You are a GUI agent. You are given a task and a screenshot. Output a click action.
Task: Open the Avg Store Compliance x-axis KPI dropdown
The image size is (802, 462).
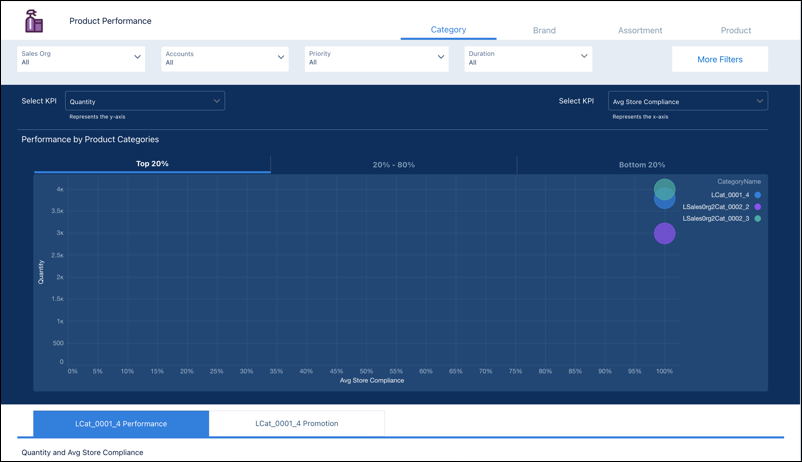[688, 101]
